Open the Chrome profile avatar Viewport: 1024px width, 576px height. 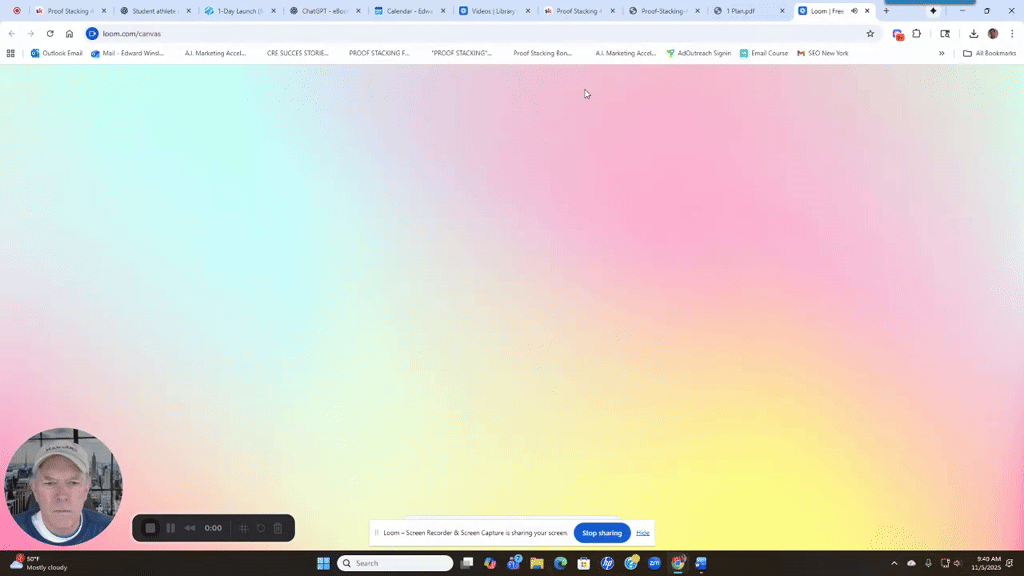pyautogui.click(x=993, y=33)
